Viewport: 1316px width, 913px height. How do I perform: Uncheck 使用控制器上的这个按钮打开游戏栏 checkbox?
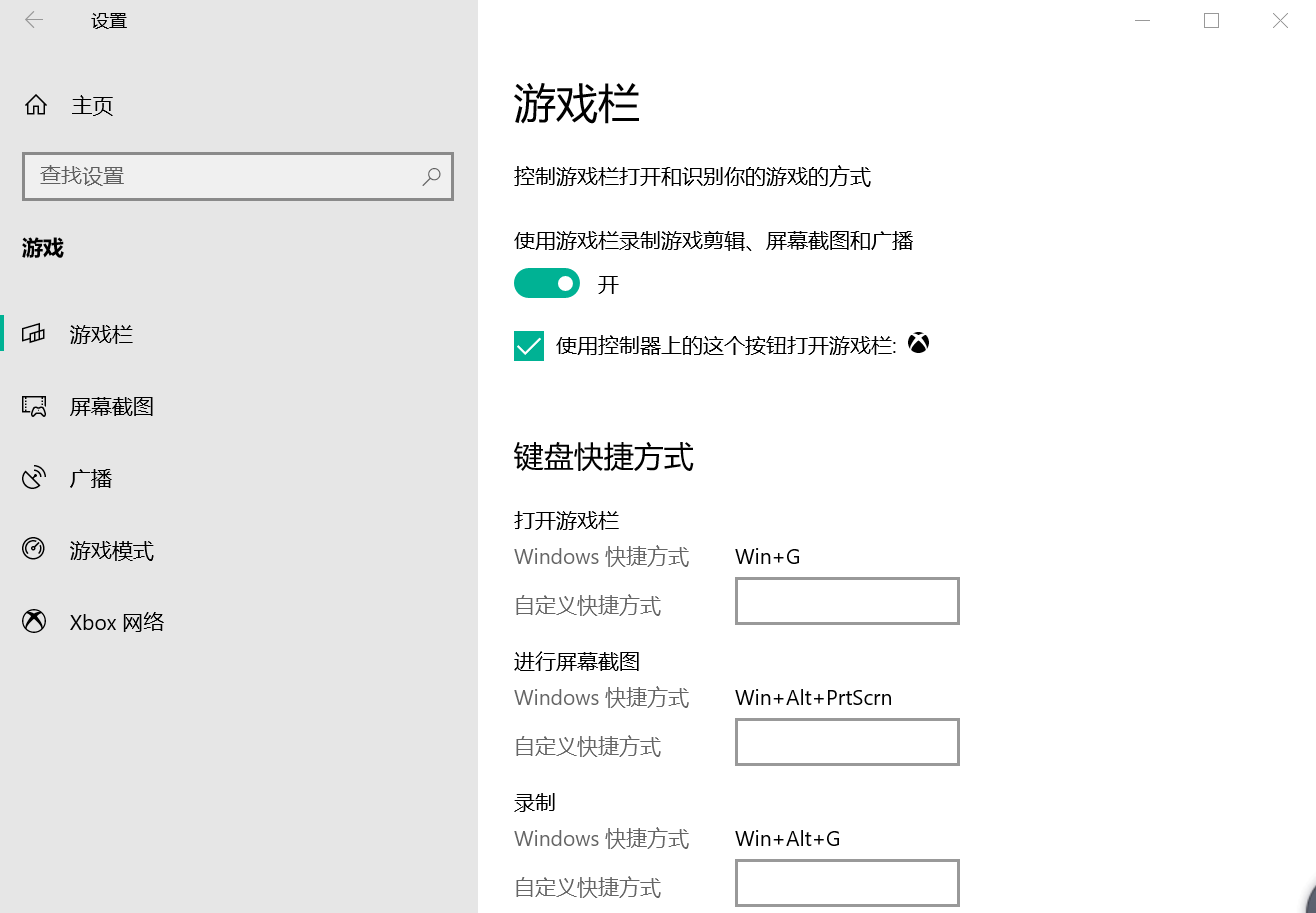point(529,346)
